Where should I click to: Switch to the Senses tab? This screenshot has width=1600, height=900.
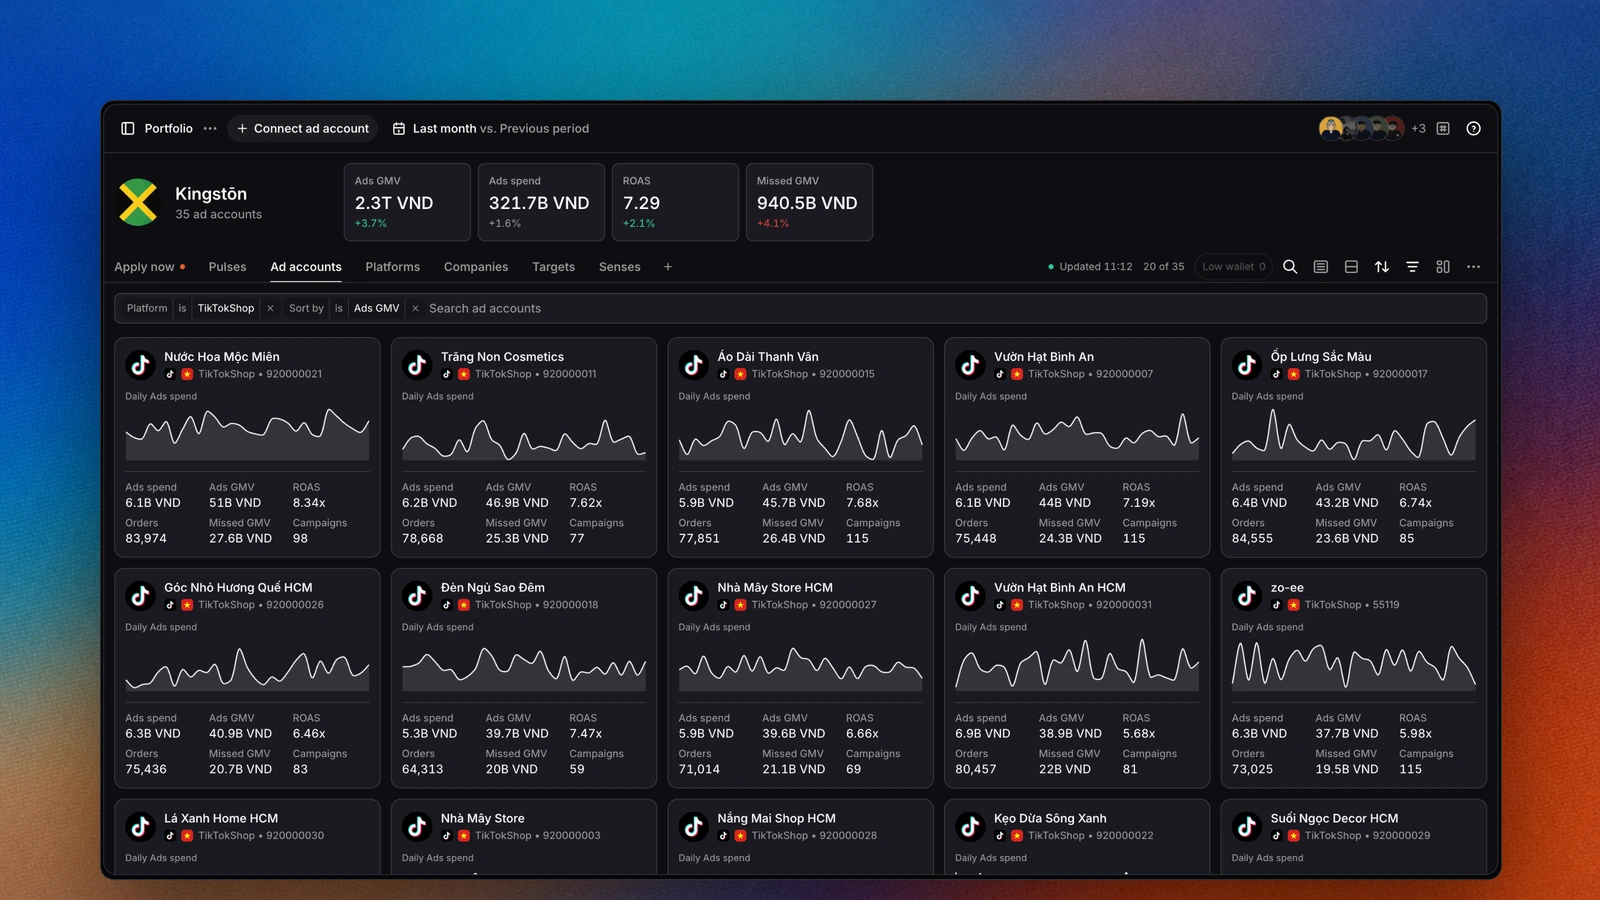620,267
